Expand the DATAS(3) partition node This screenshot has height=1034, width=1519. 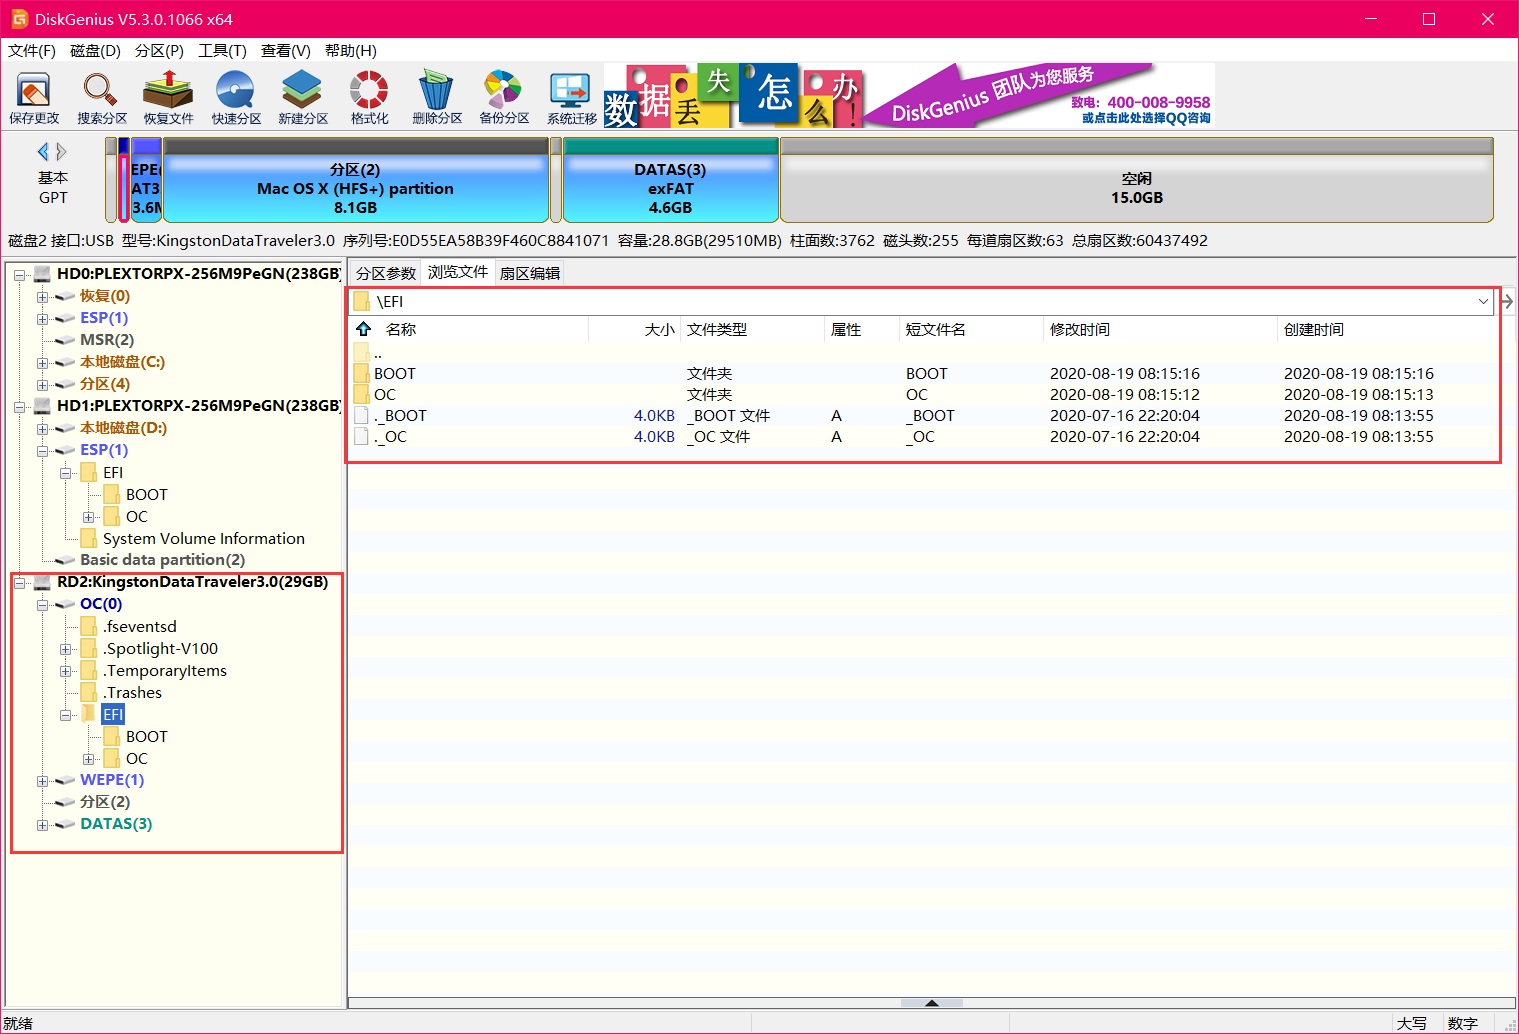point(42,824)
